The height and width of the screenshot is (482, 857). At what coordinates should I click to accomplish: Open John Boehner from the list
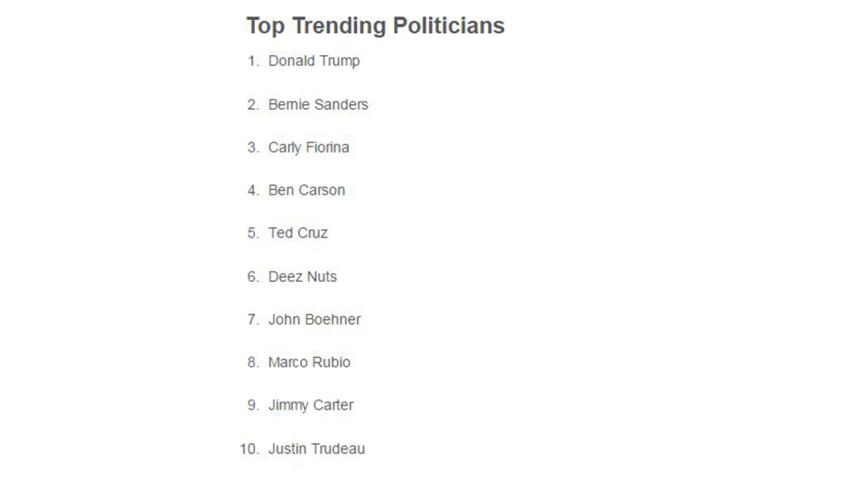pyautogui.click(x=314, y=319)
